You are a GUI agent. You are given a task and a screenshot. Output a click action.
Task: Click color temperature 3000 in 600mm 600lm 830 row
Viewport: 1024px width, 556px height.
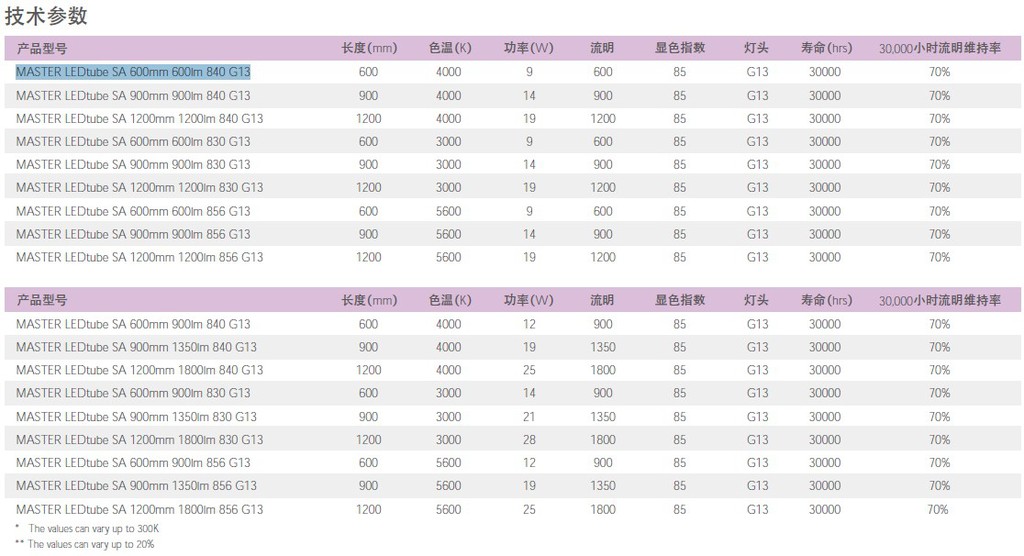click(449, 141)
